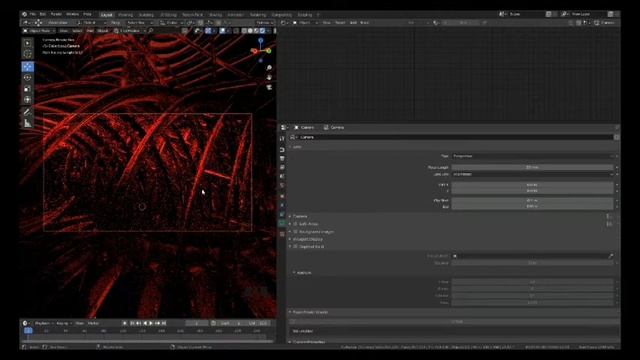Select the Move tool in viewport toolbar
Image resolution: width=640 pixels, height=360 pixels.
(x=27, y=67)
